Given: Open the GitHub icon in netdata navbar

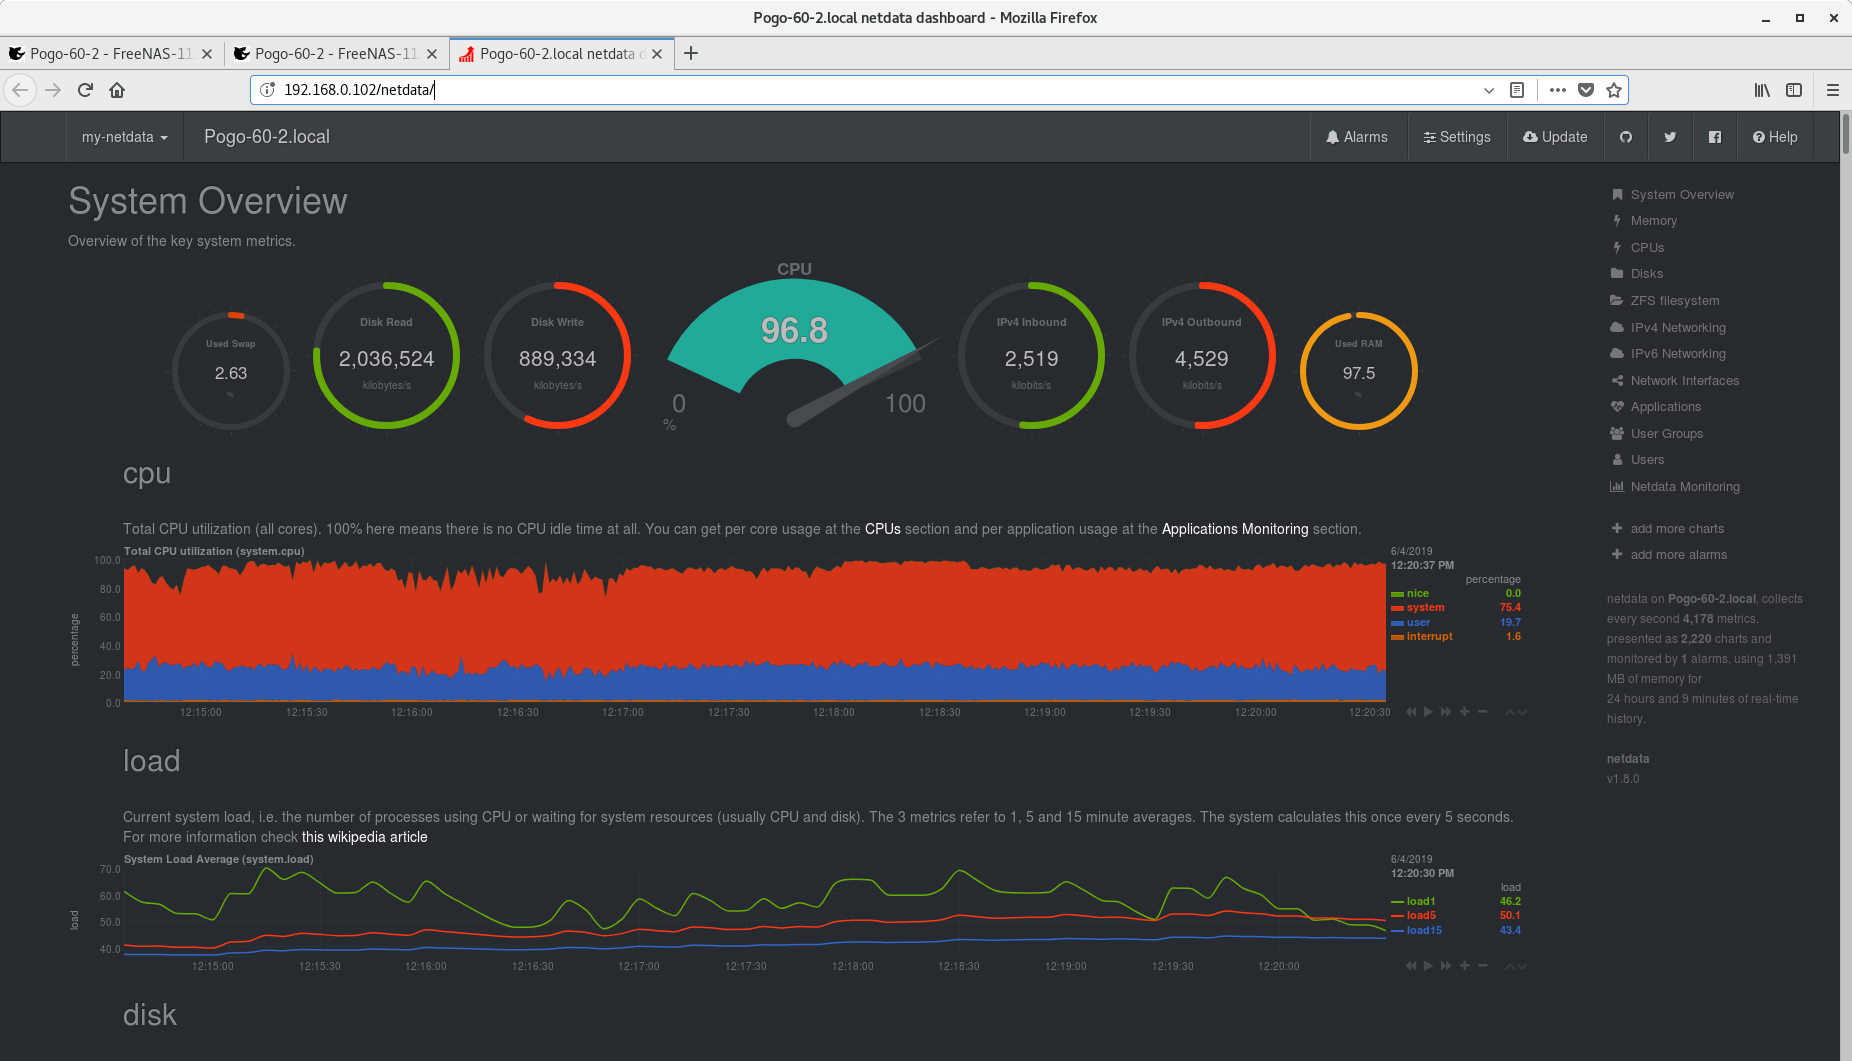Looking at the screenshot, I should tap(1626, 137).
